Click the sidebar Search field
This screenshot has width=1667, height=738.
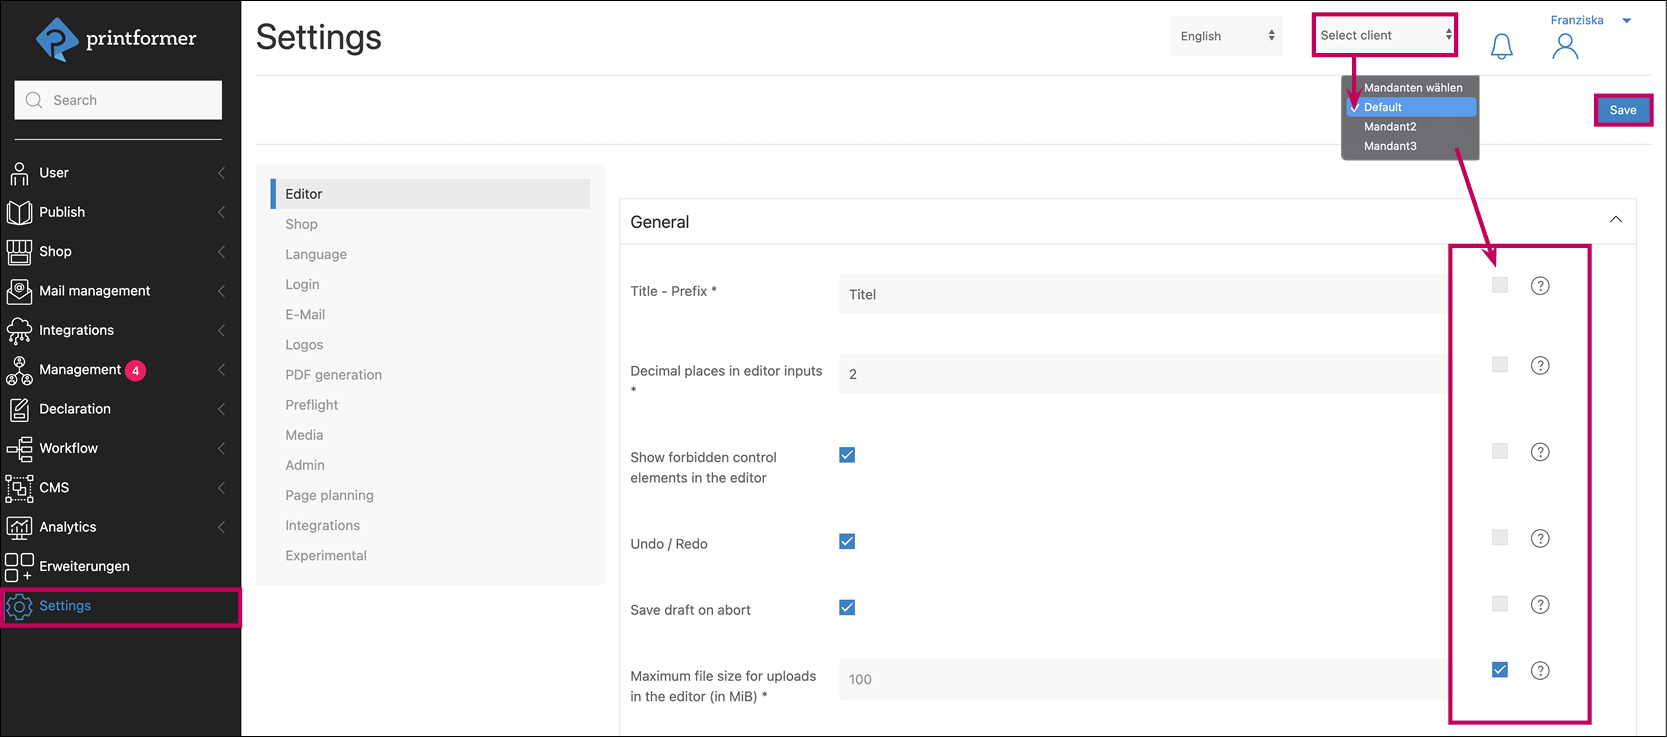pos(118,100)
